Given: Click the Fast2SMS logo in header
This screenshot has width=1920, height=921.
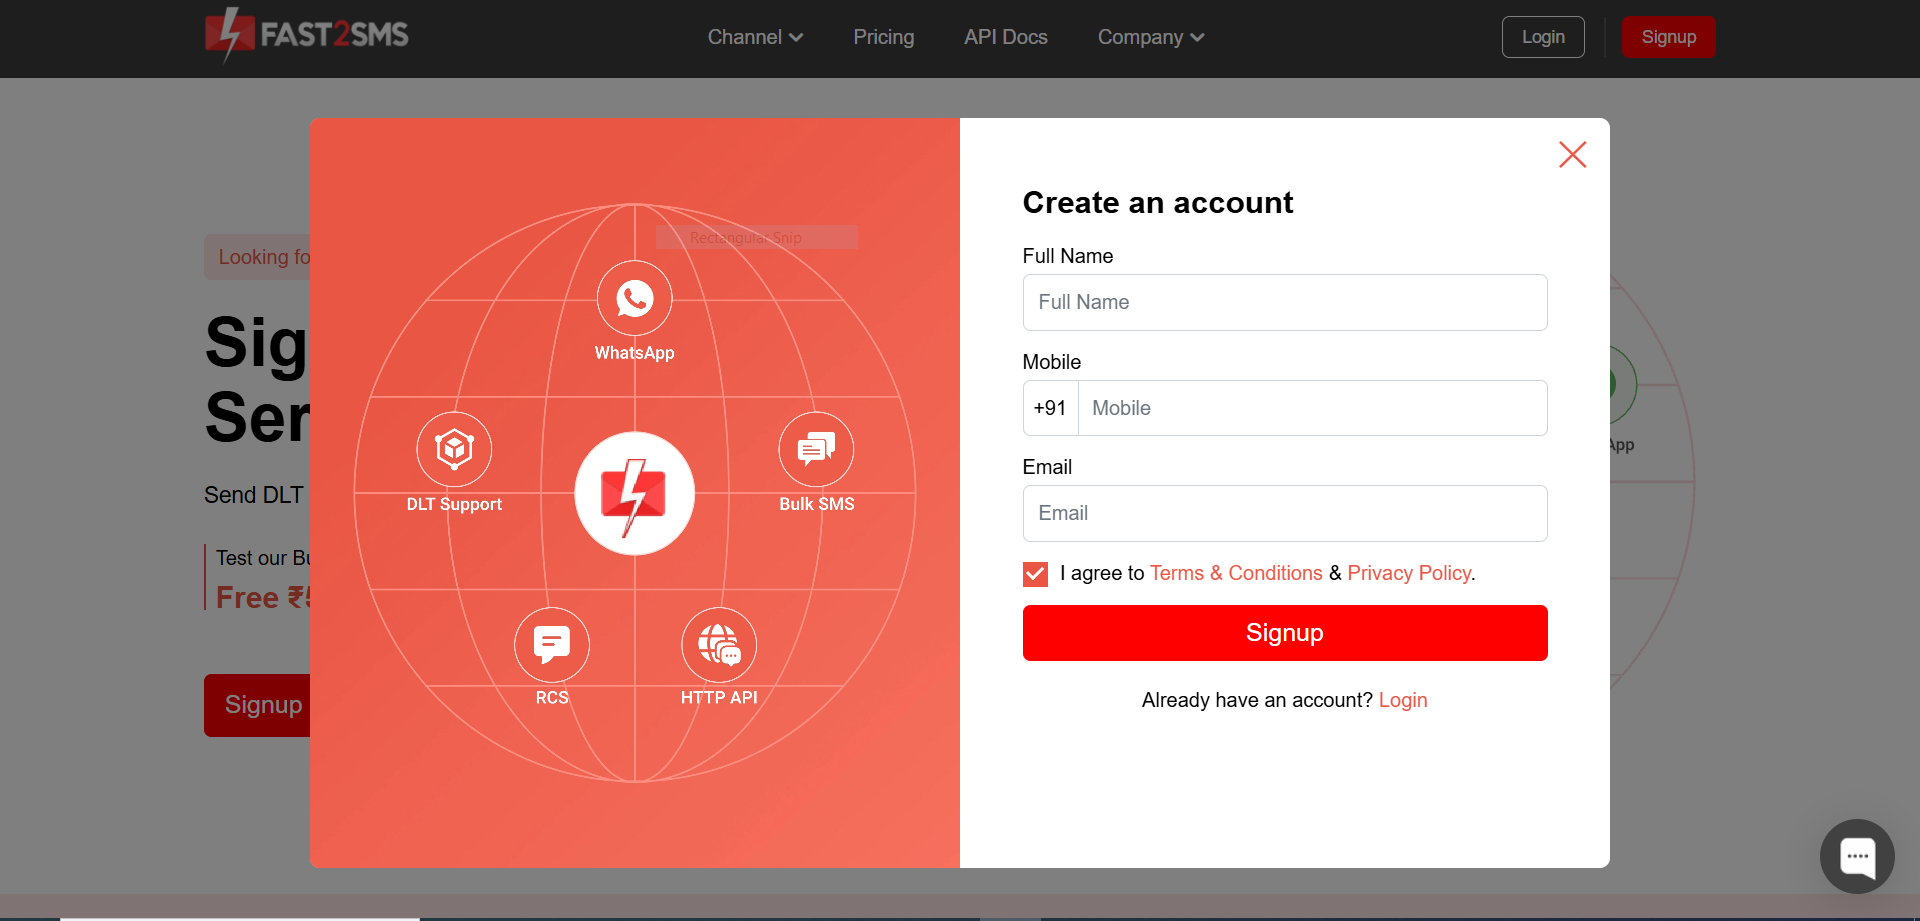Looking at the screenshot, I should (307, 36).
